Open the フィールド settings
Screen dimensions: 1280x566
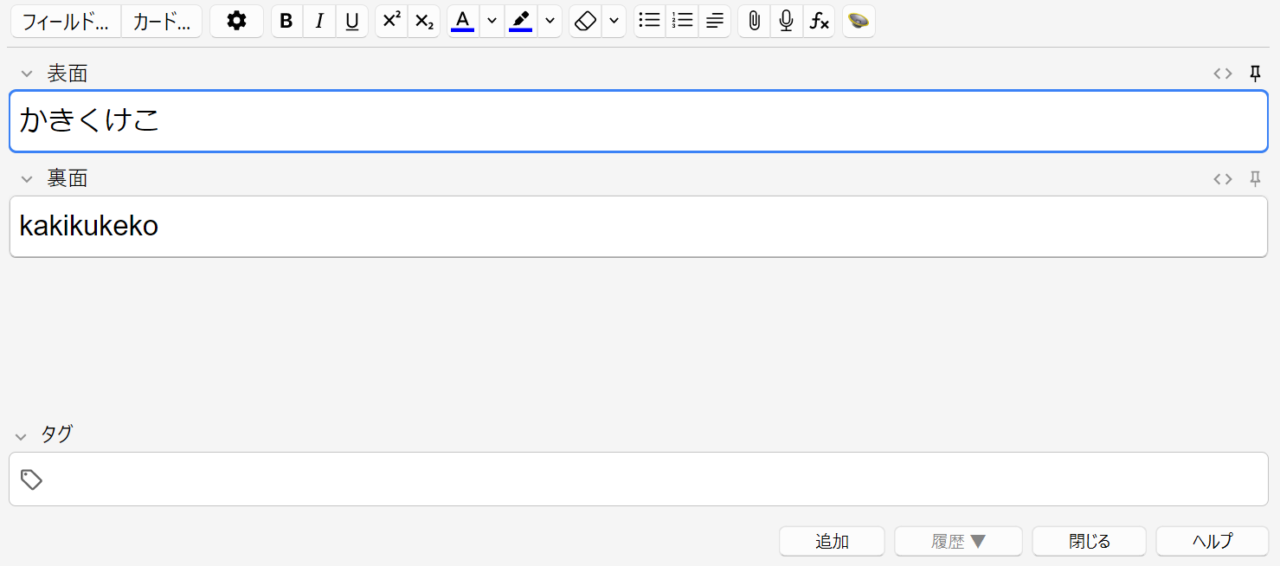pos(65,21)
